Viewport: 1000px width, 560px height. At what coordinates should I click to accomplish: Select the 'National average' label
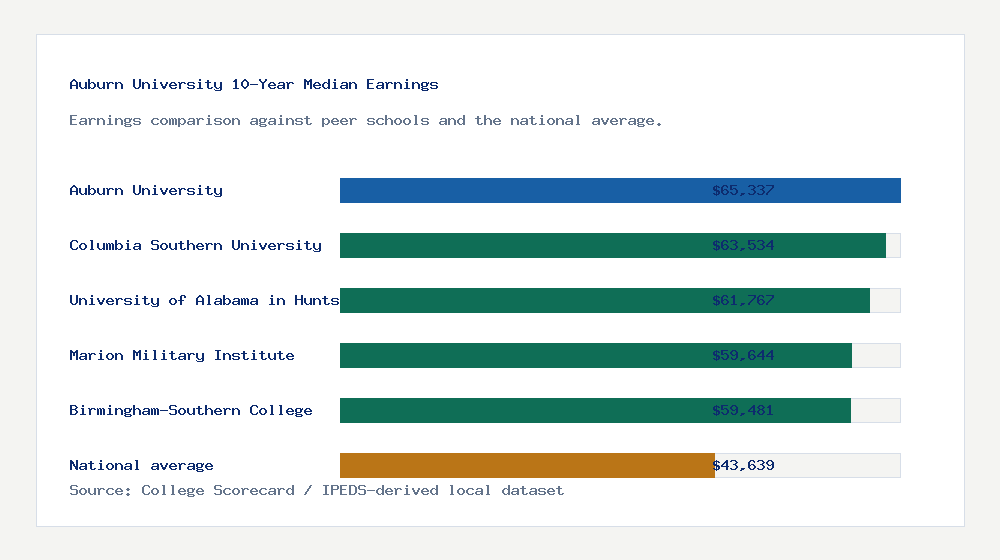click(141, 466)
